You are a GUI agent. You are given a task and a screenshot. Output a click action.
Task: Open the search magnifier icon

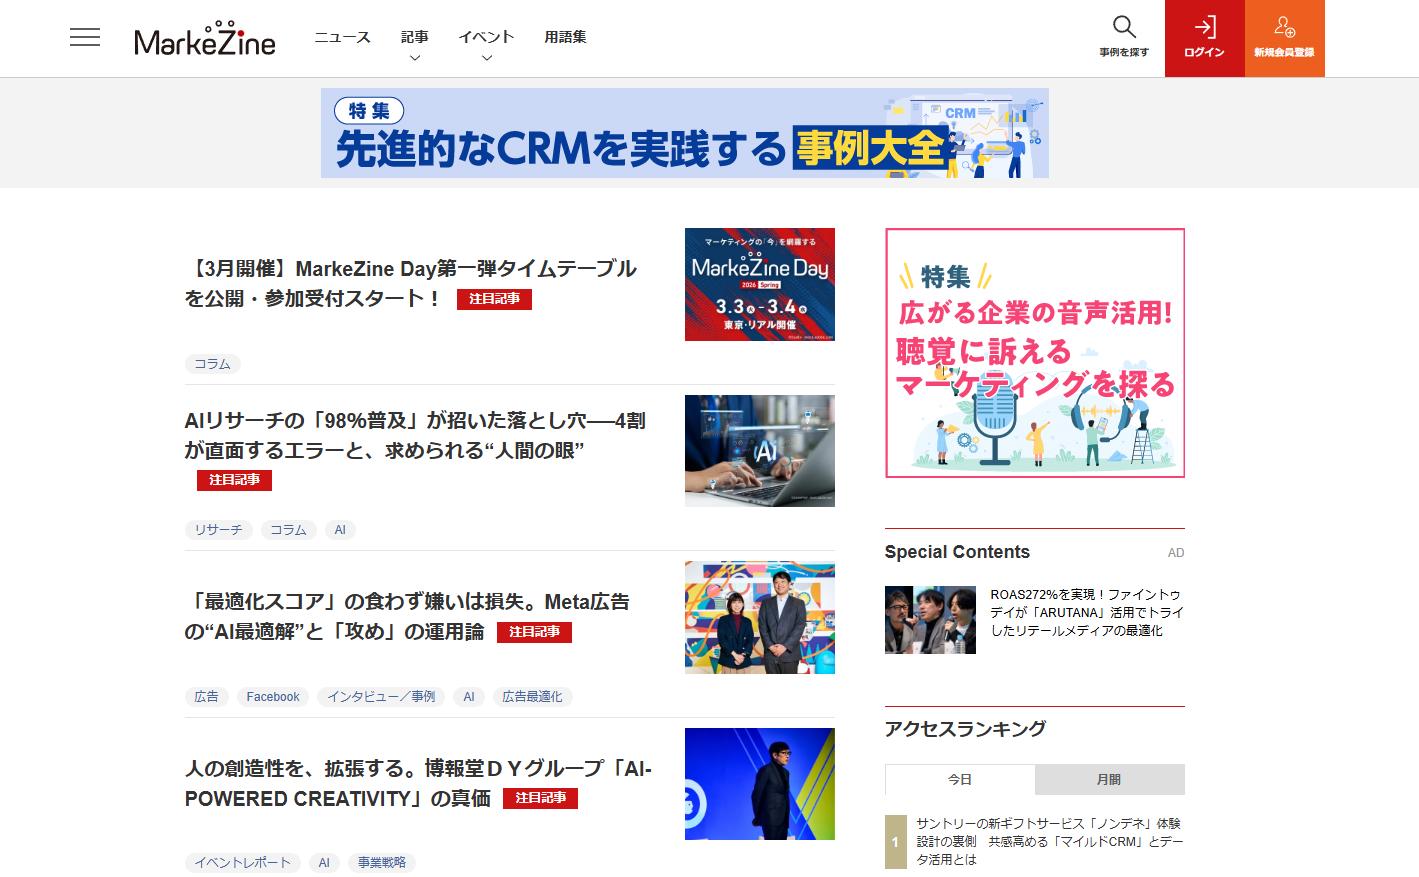point(1124,37)
